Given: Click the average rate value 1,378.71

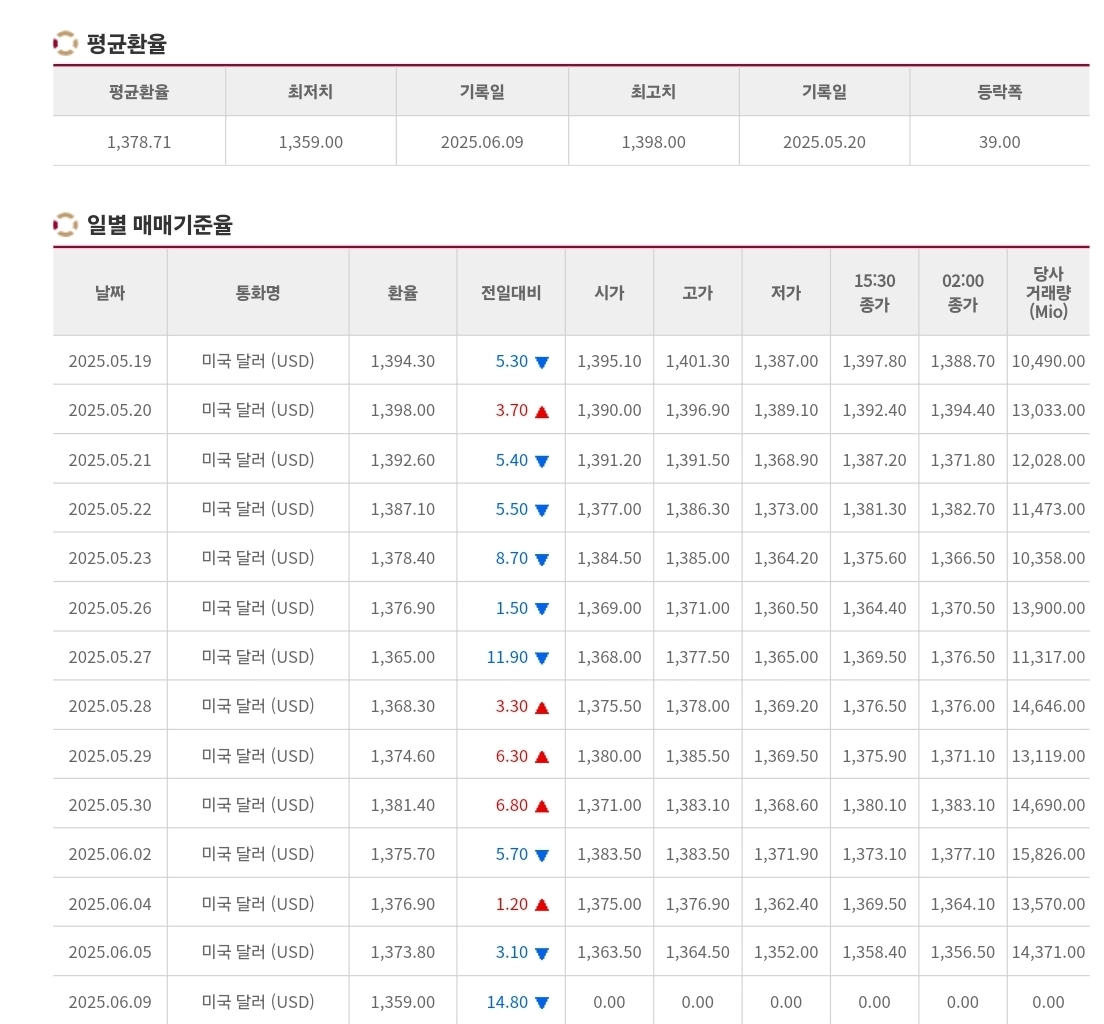Looking at the screenshot, I should click(139, 142).
